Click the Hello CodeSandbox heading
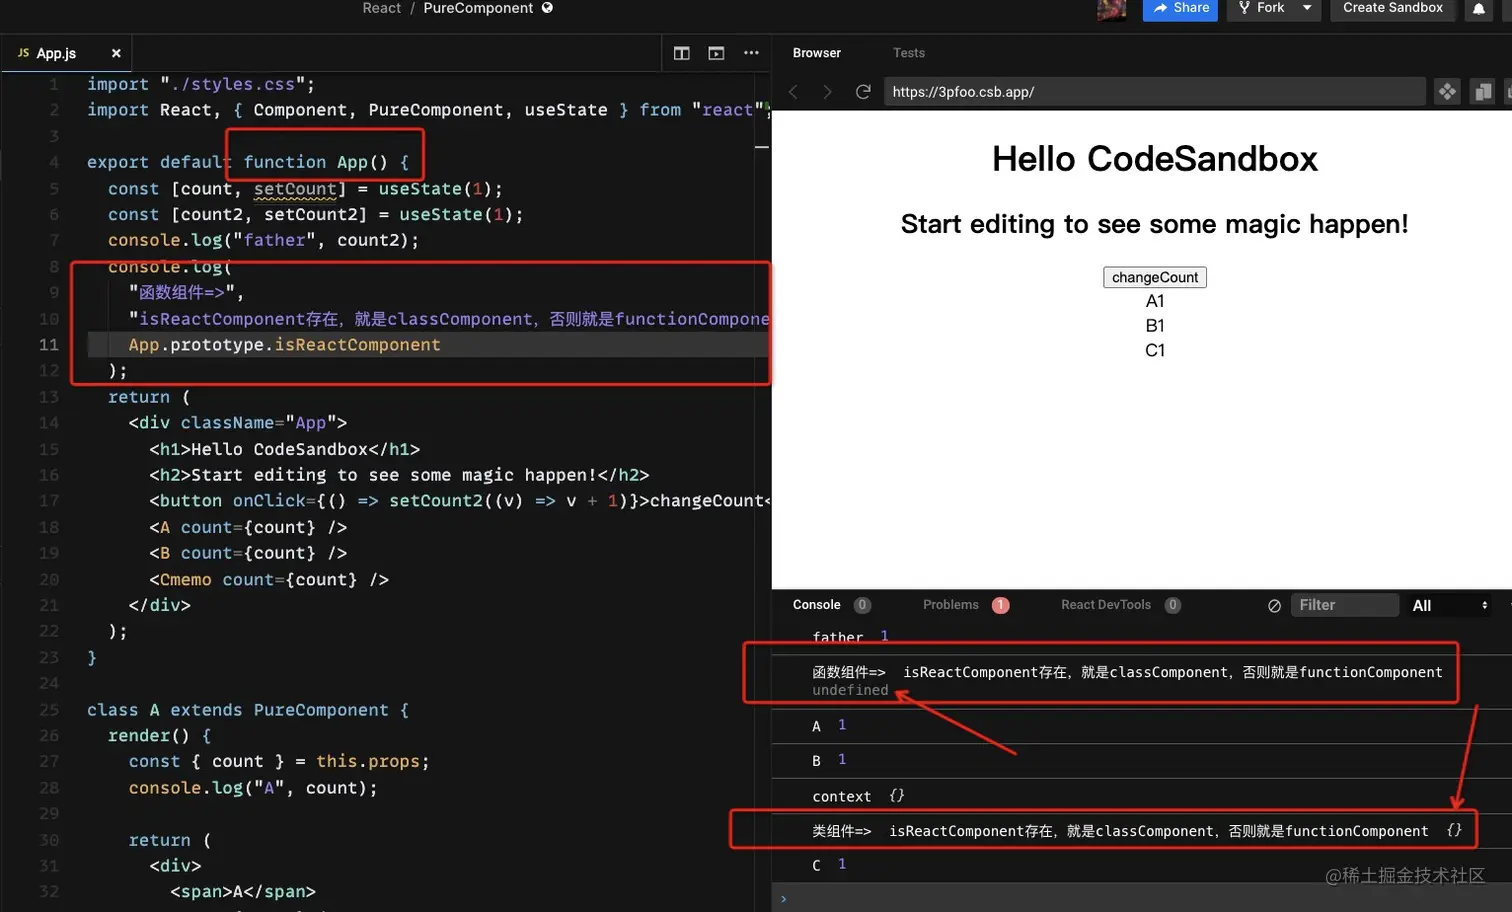Image resolution: width=1512 pixels, height=912 pixels. 1154,159
